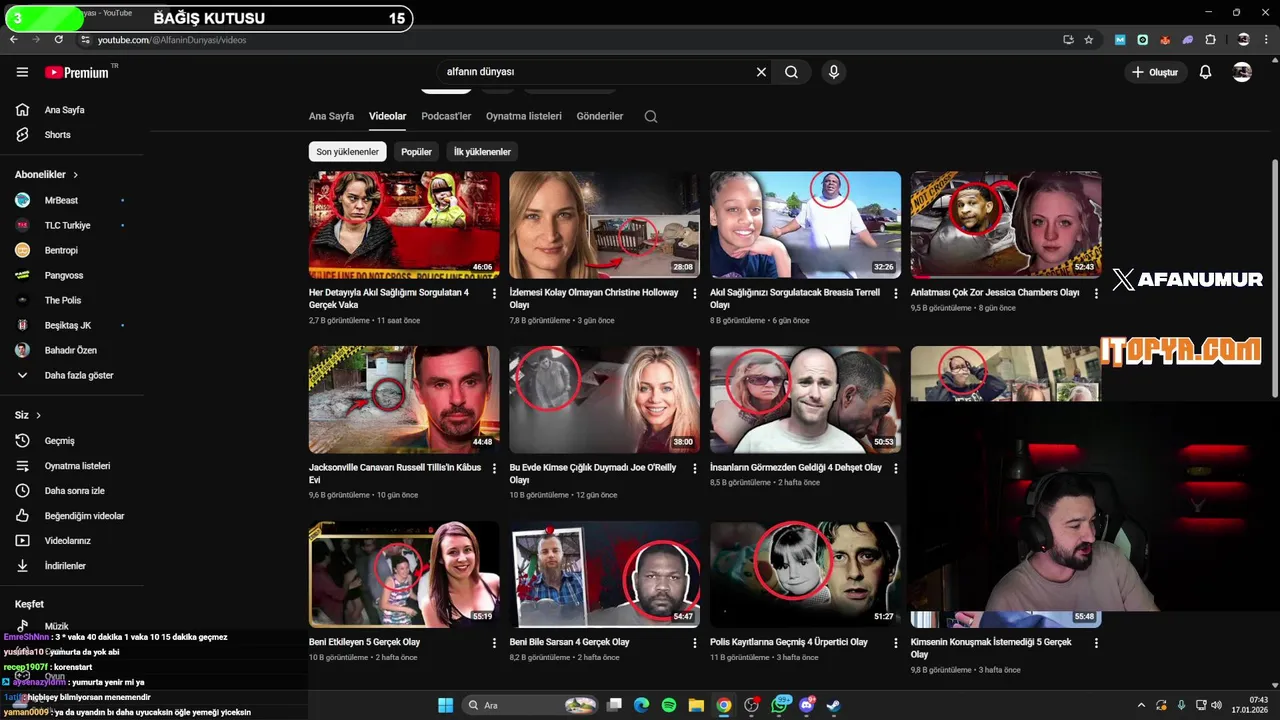Open Christine Holloway video thumbnail
The image size is (1280, 720).
604,225
